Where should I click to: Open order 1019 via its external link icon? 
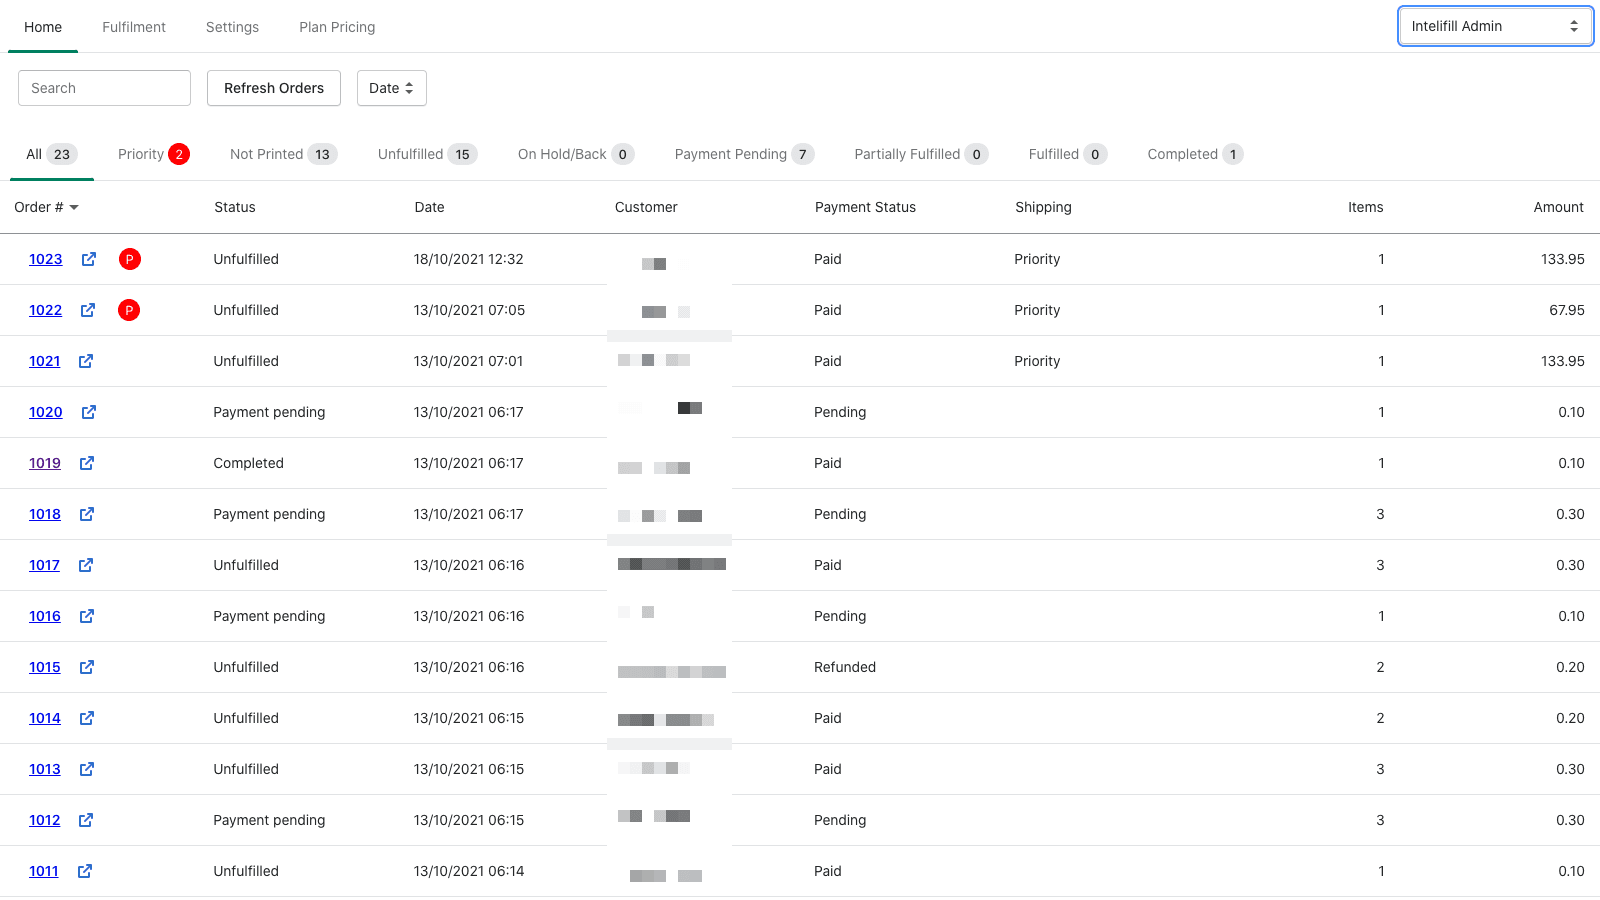[x=86, y=463]
